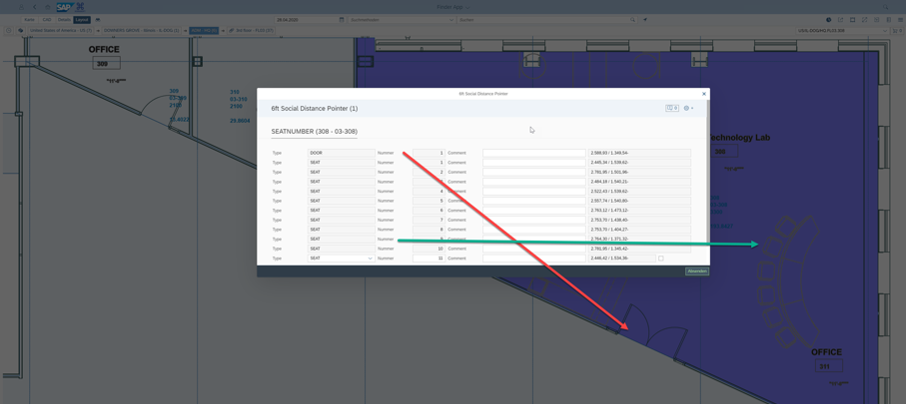This screenshot has width=906, height=404.
Task: Click the hierarchy icon in the breadcrumb bar
Action: pyautogui.click(x=21, y=30)
